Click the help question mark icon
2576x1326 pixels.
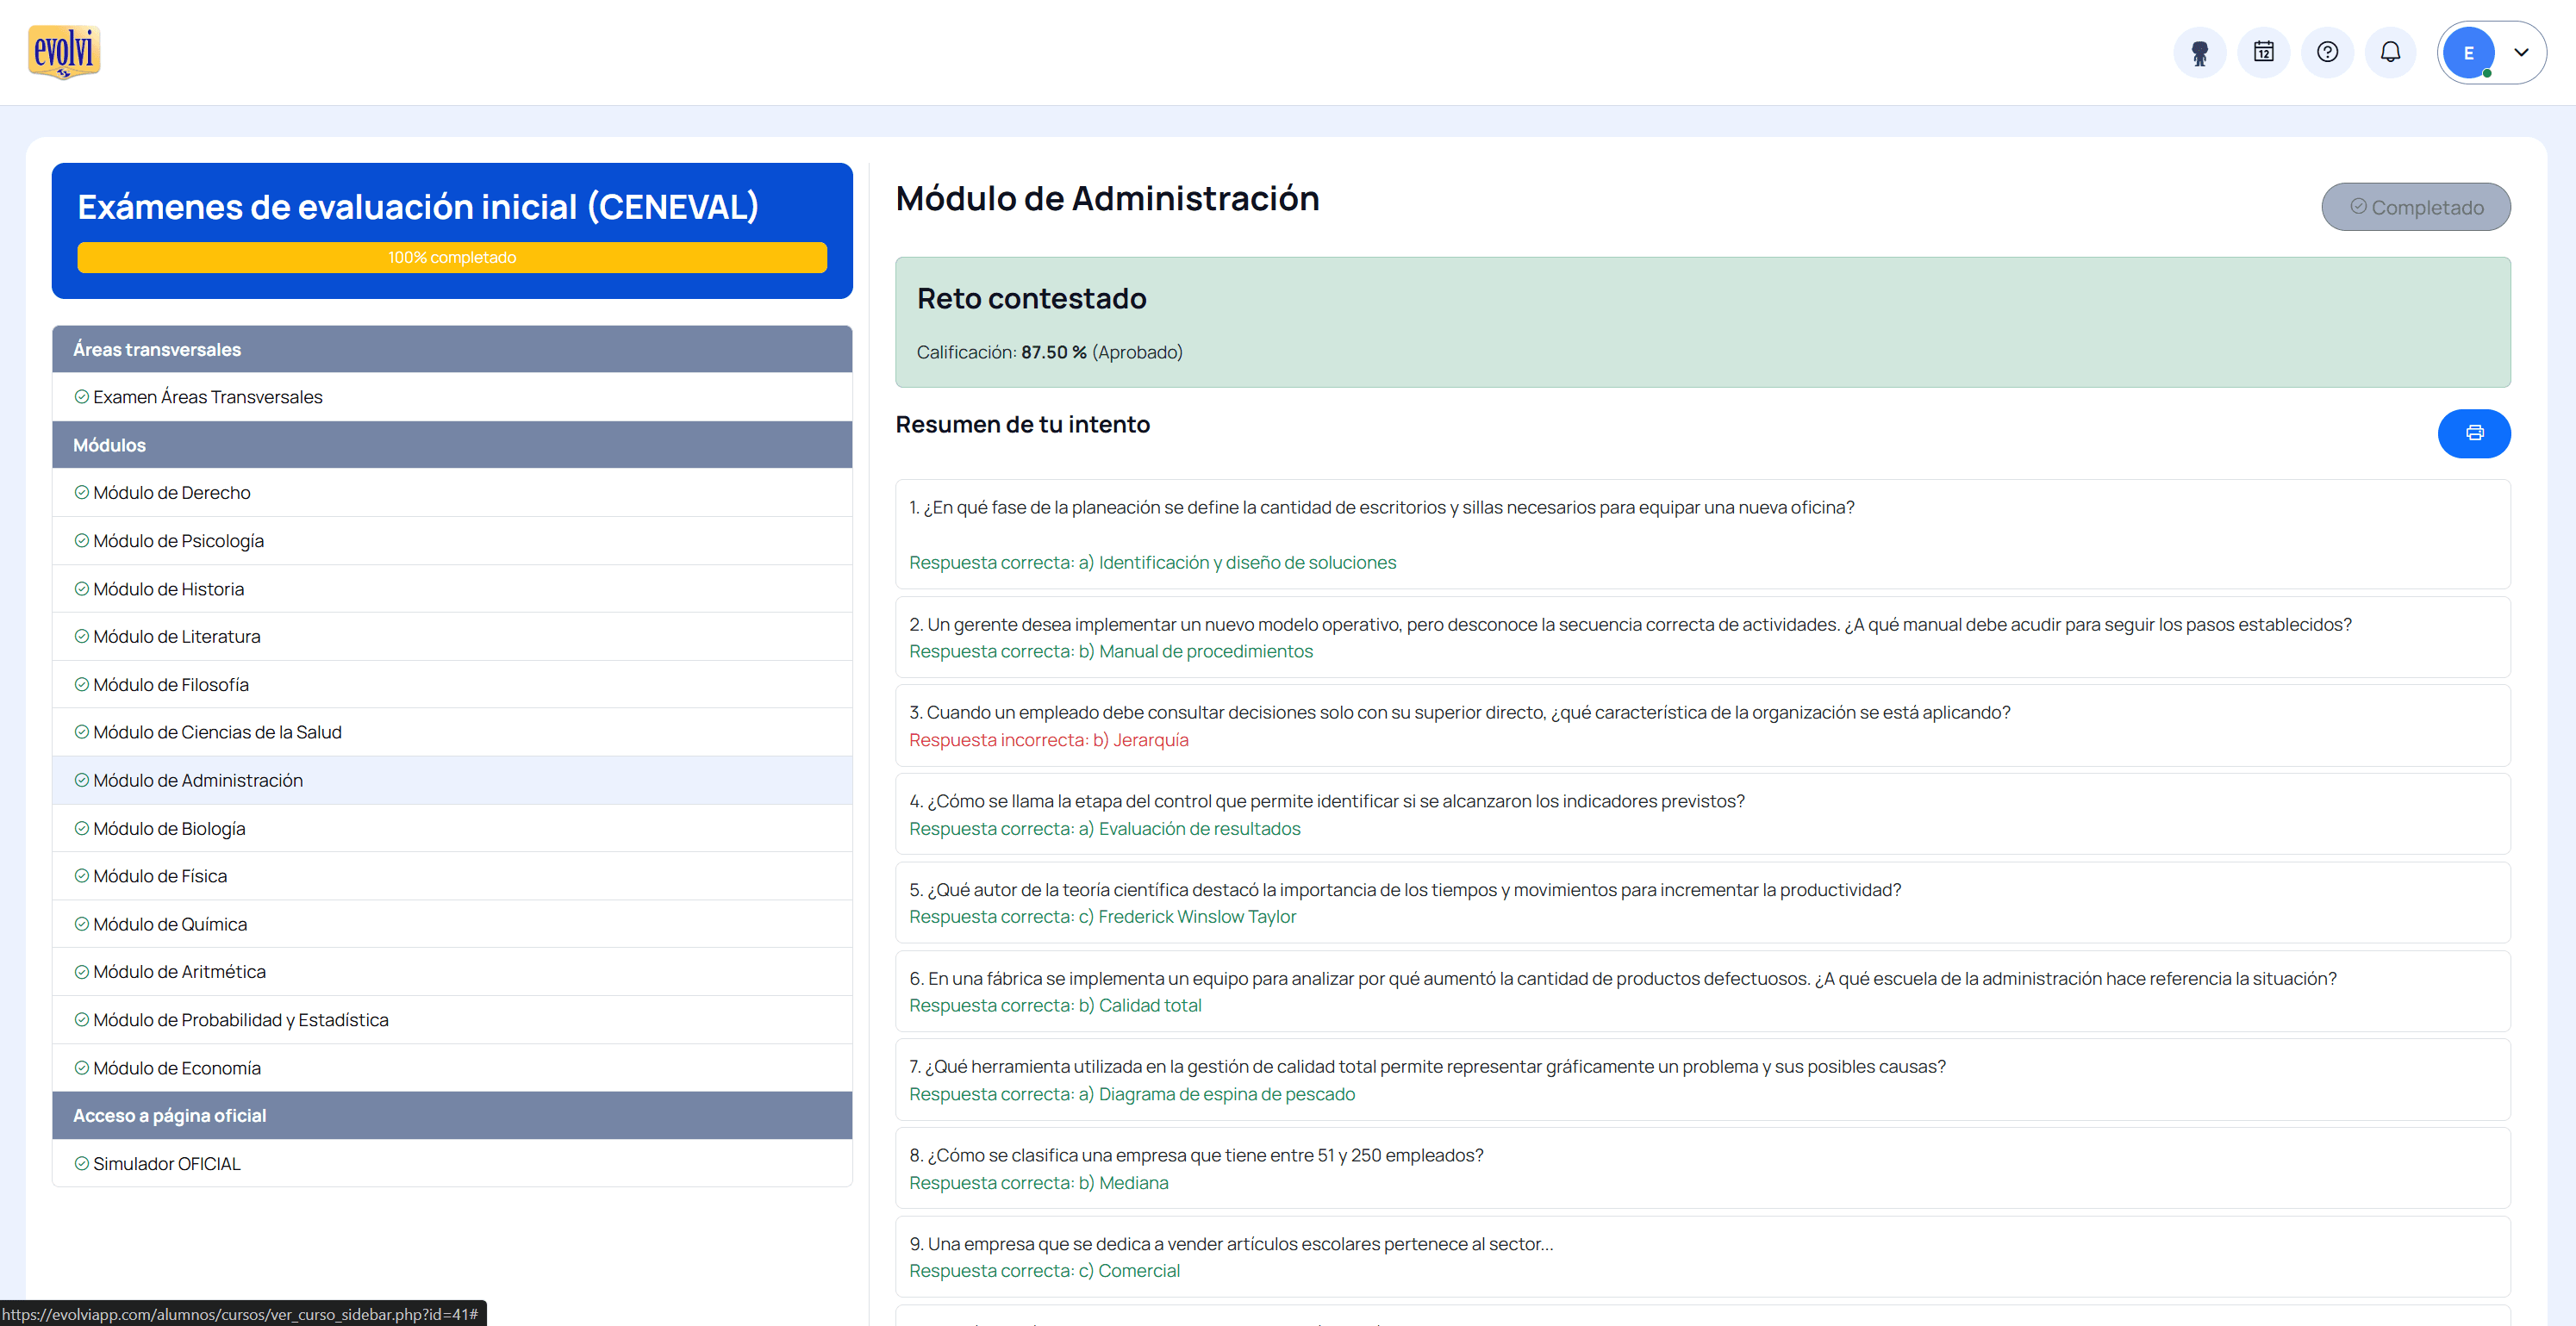(2327, 52)
